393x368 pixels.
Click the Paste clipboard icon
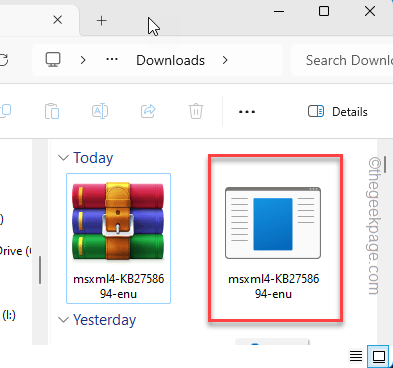[x=52, y=111]
